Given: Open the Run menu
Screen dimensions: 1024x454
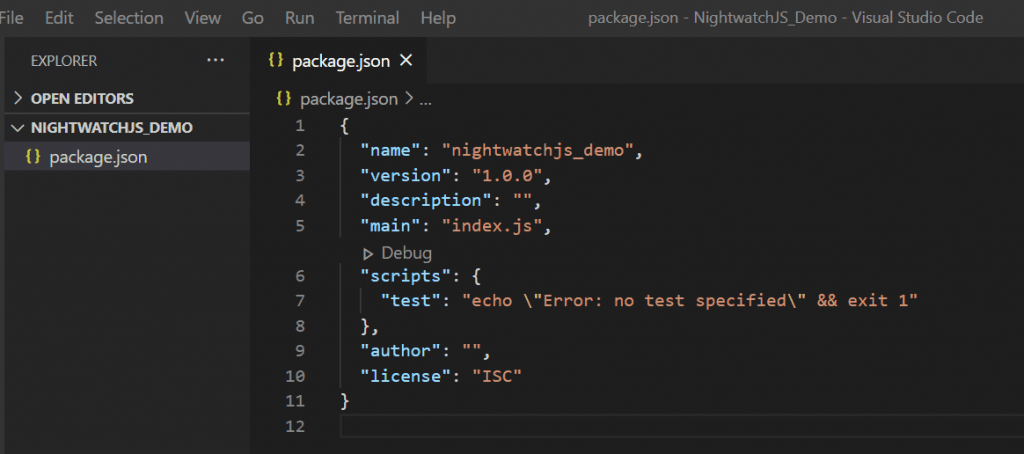Looking at the screenshot, I should click(x=299, y=18).
